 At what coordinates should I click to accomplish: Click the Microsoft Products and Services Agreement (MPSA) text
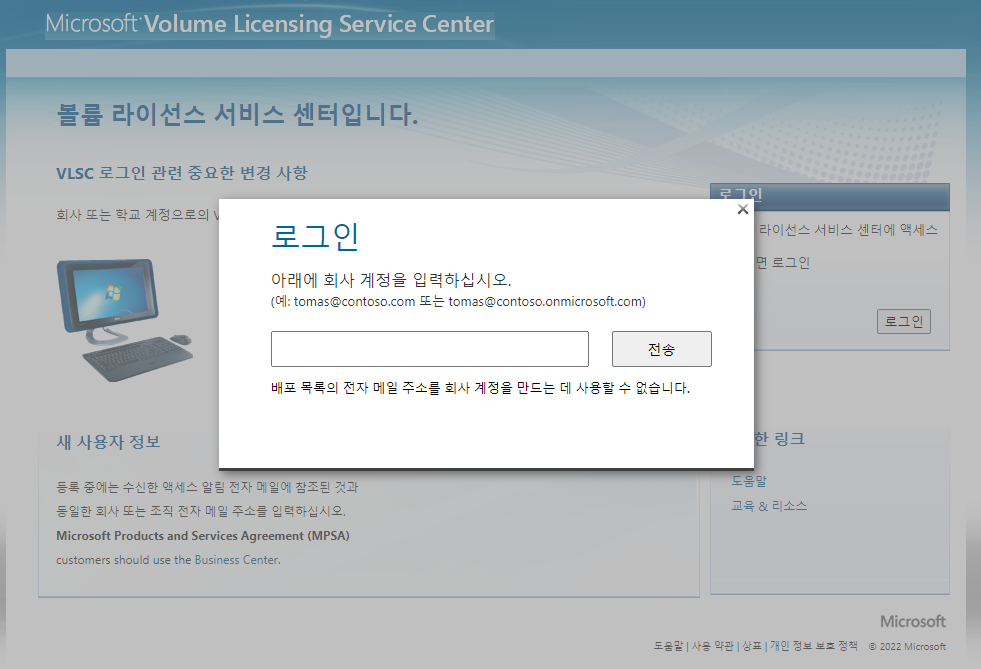tap(203, 536)
